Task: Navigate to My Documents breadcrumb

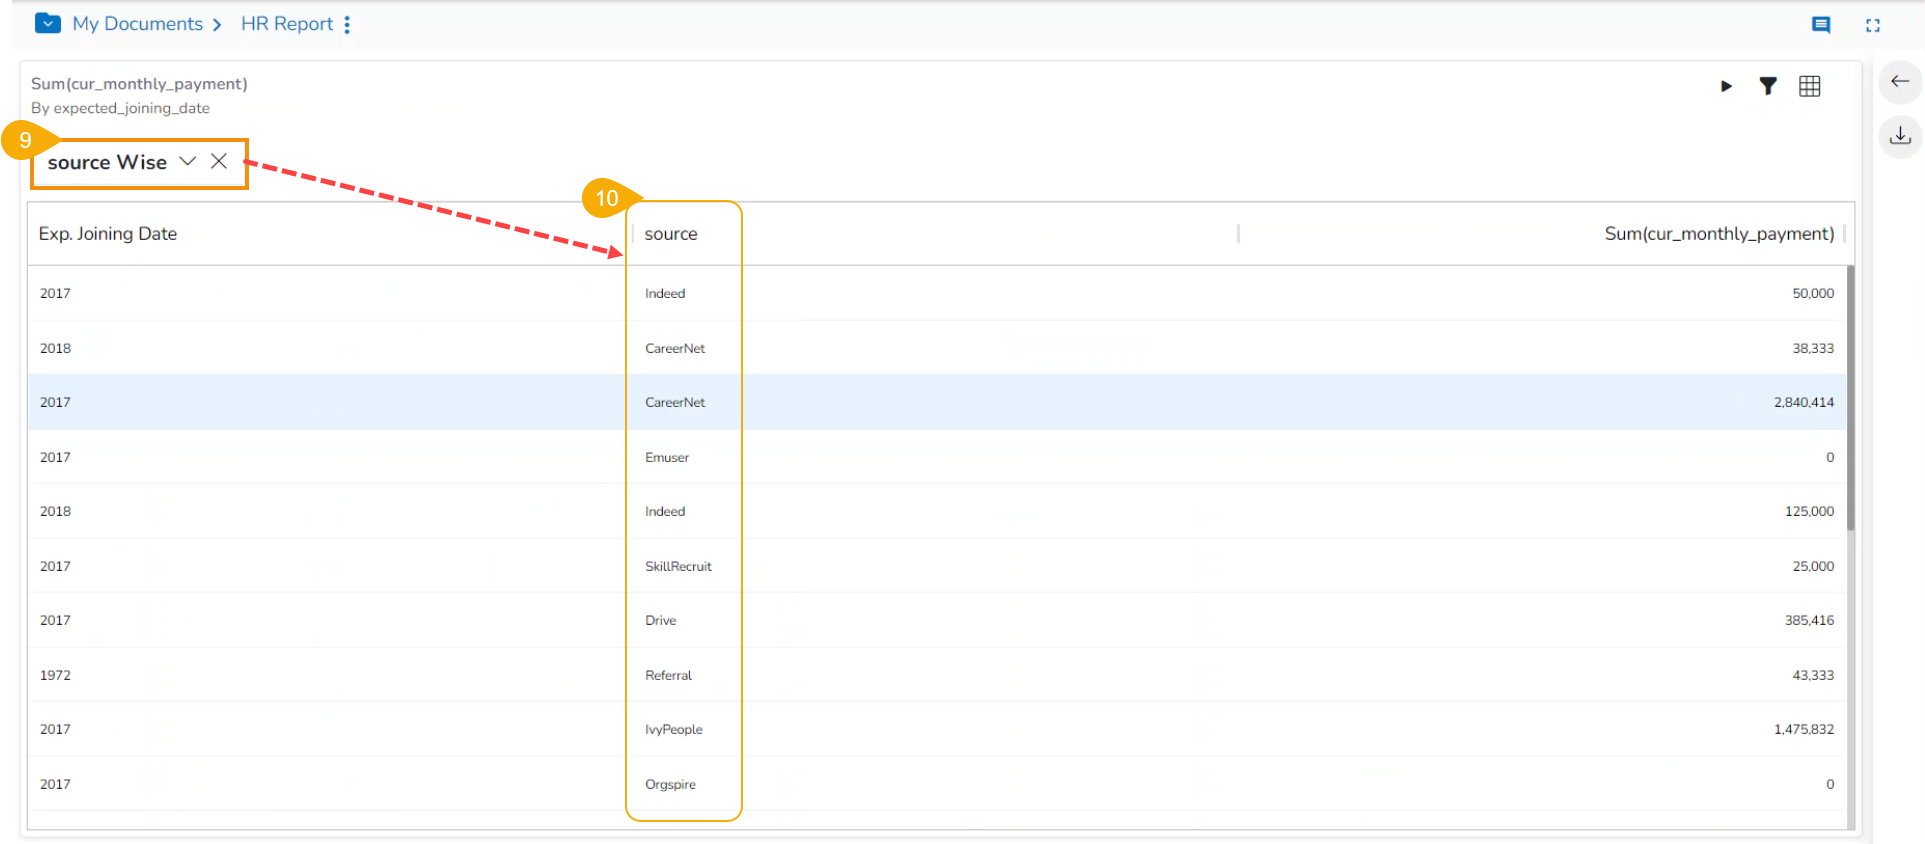Action: (x=137, y=24)
